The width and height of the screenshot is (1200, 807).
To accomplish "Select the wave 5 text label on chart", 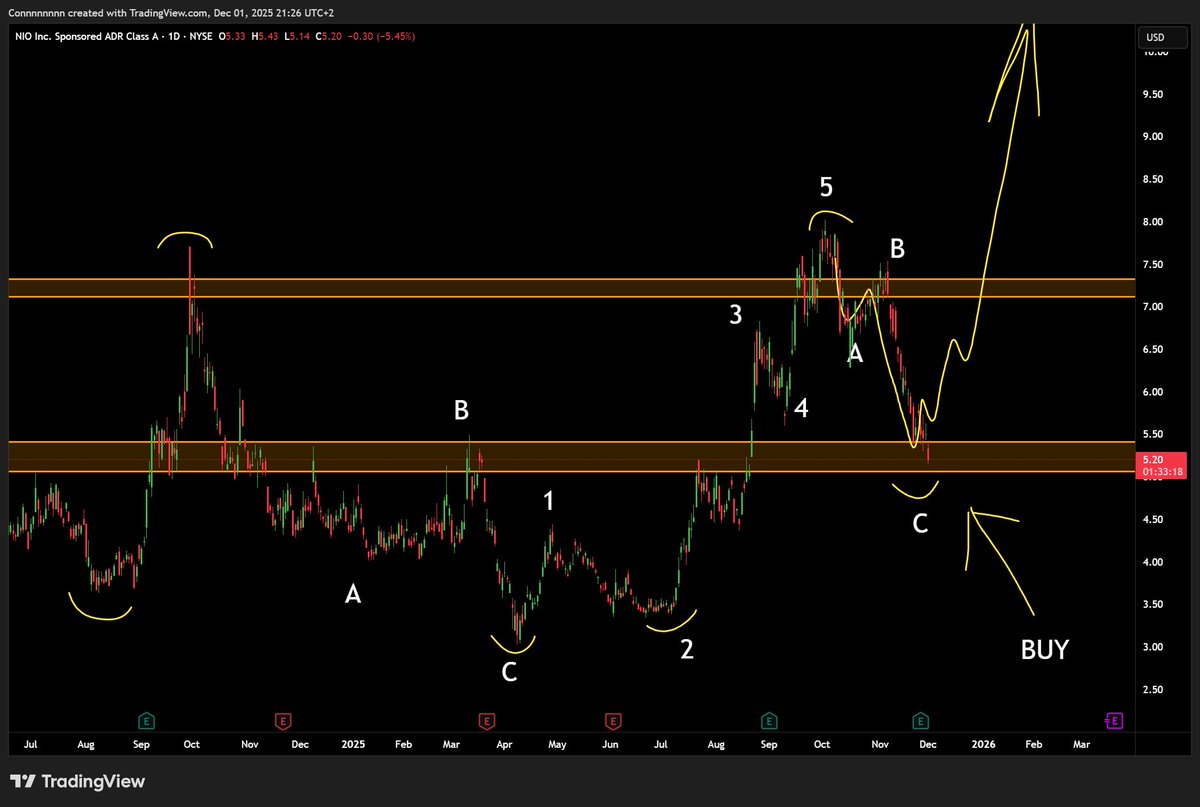I will tap(826, 187).
